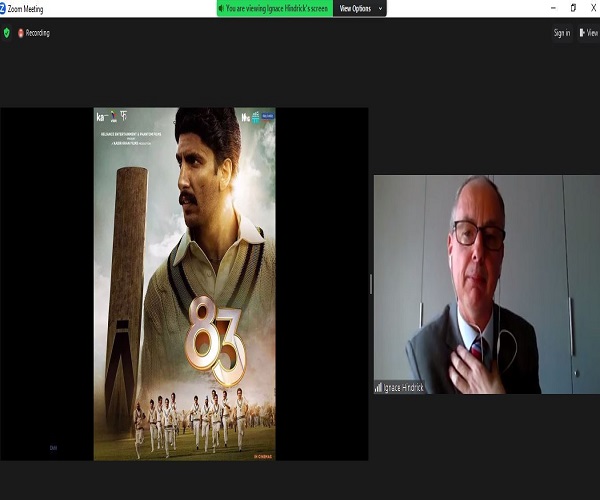
Task: Click the signal strength bars by Ignace Hindrick's name
Action: coord(378,388)
